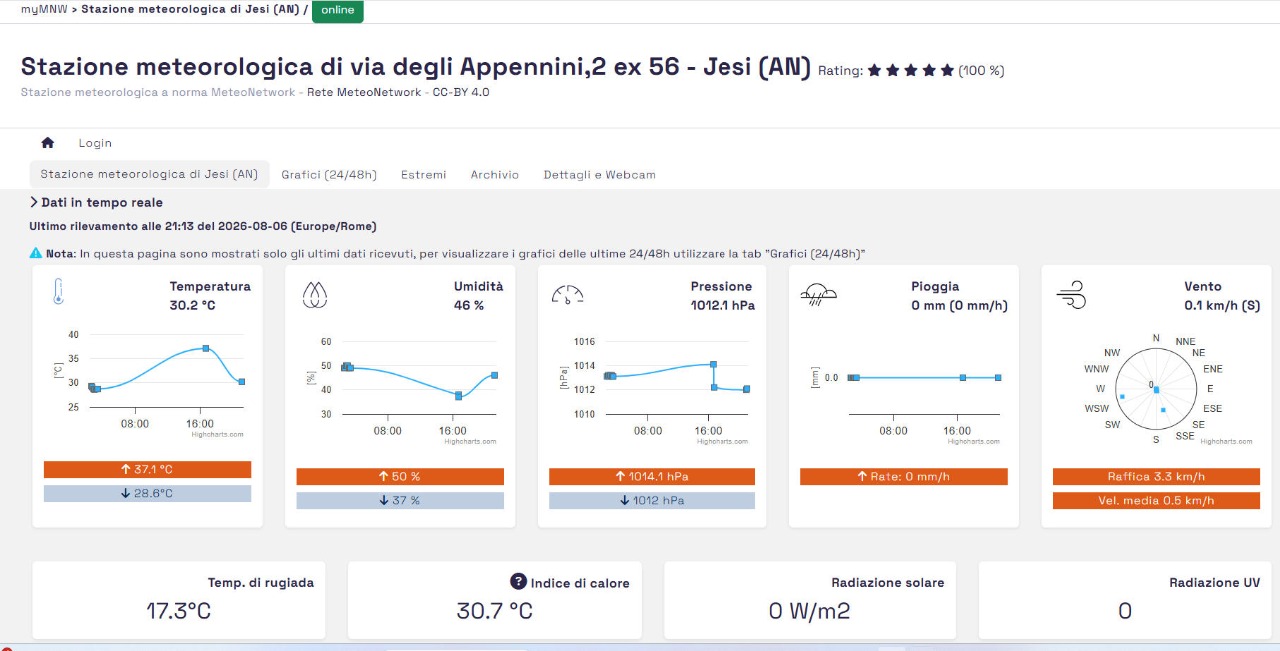Click the home icon in the navigation bar

(x=47, y=143)
